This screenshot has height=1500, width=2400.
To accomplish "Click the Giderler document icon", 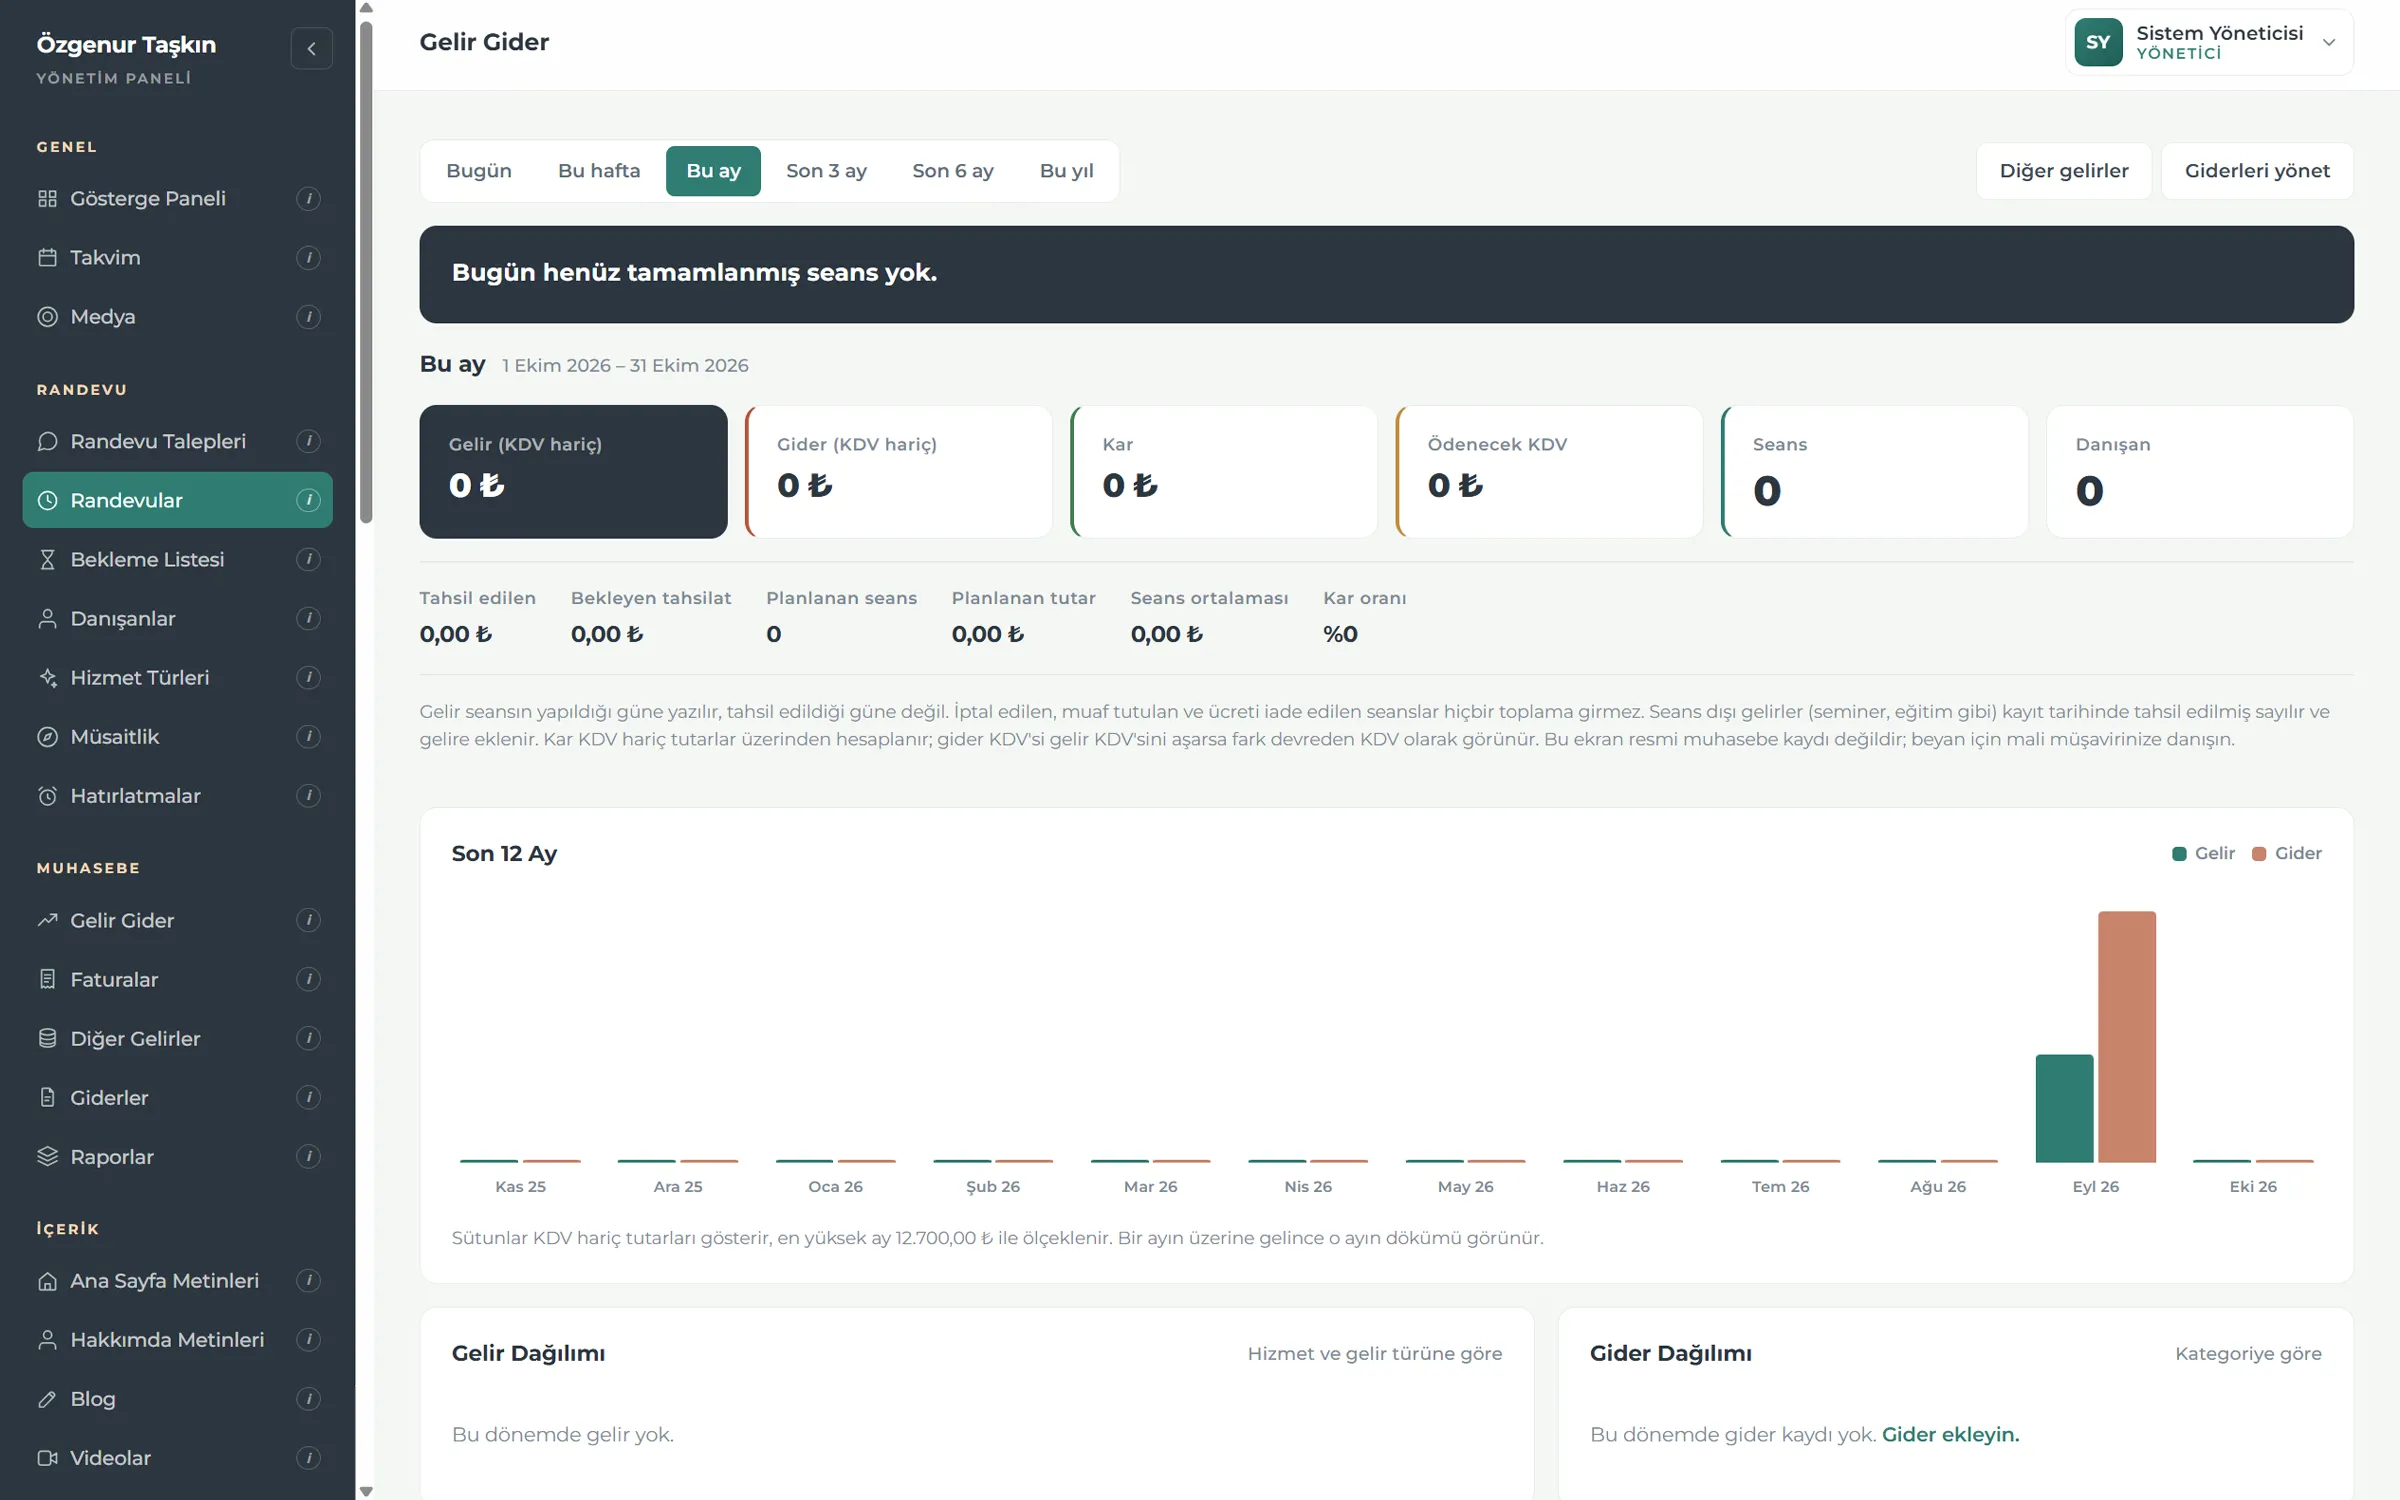I will coord(47,1097).
